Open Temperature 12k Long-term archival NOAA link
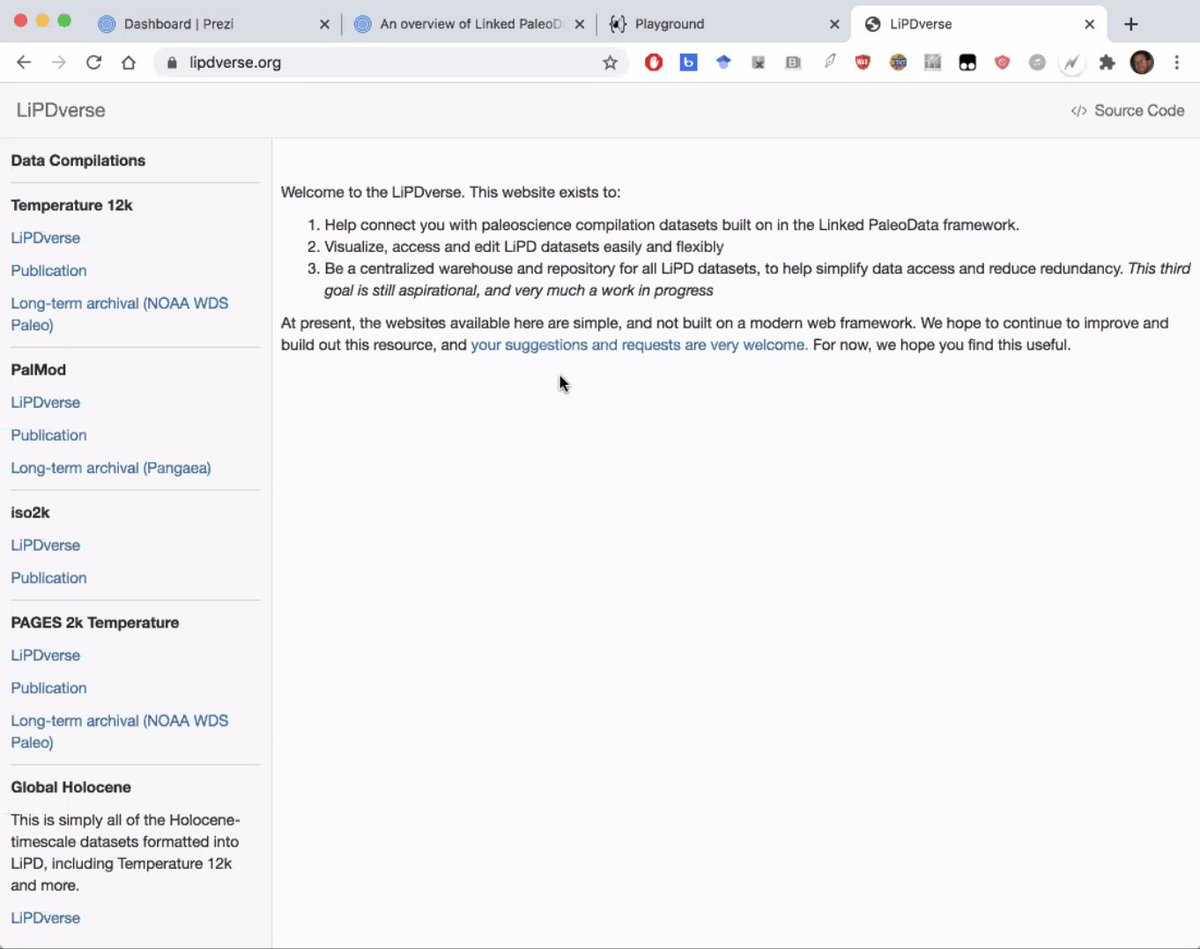The image size is (1200, 949). 120,314
